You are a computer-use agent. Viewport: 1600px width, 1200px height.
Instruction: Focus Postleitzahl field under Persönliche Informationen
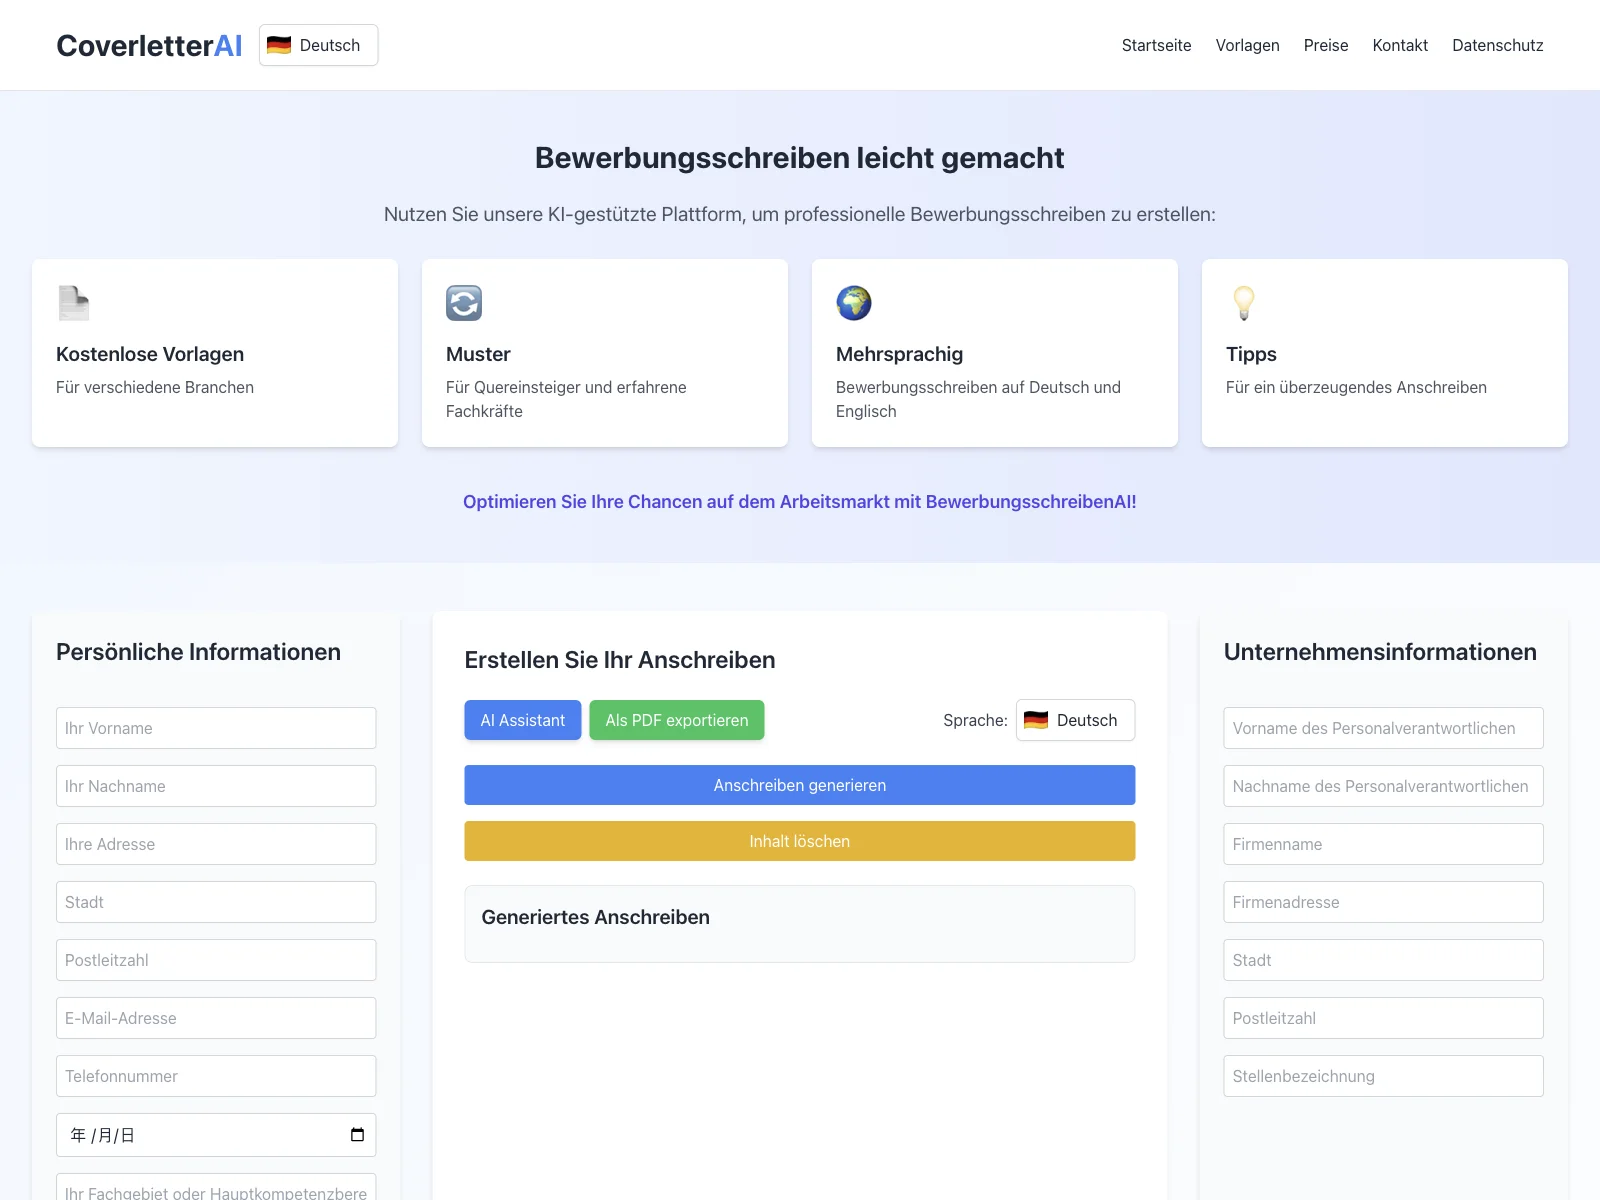[x=216, y=960]
